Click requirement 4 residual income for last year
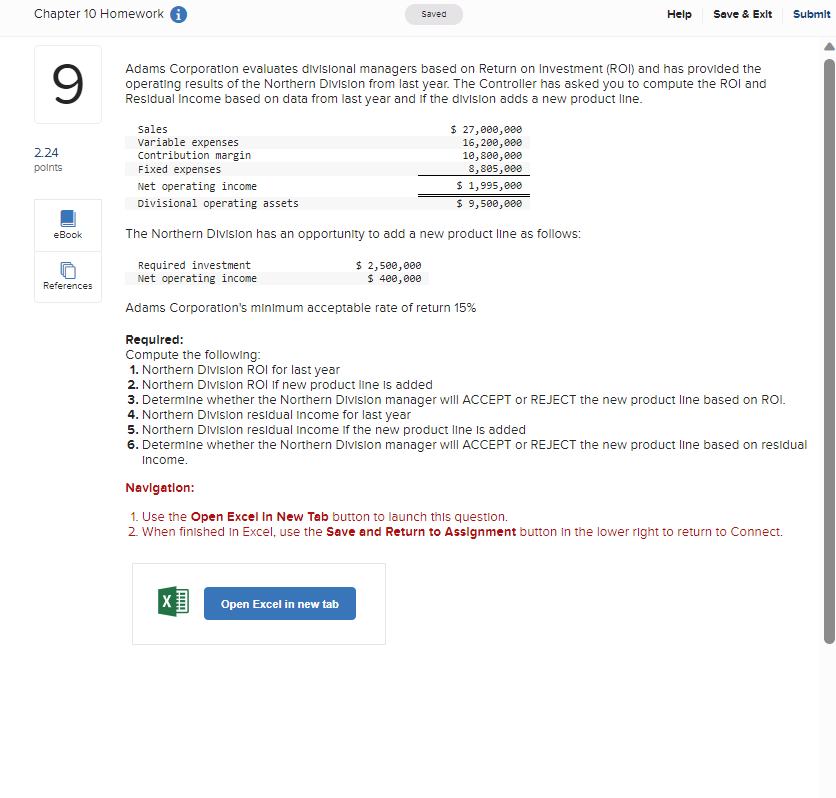The height and width of the screenshot is (798, 836). pyautogui.click(x=276, y=415)
